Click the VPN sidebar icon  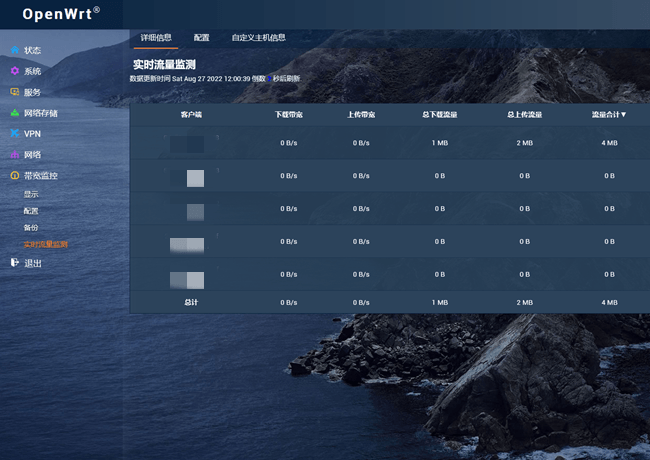click(14, 133)
